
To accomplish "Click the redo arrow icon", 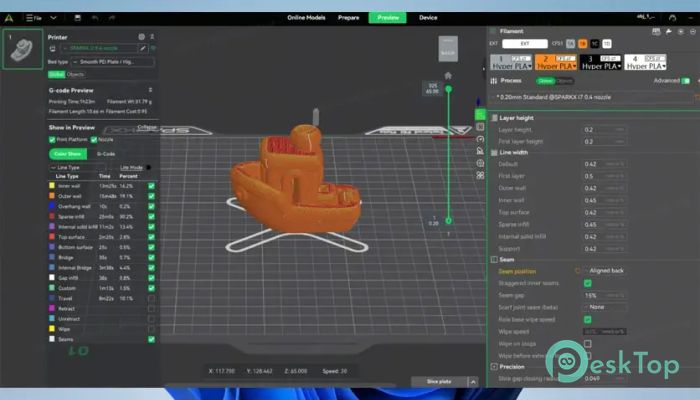I will click(x=112, y=18).
